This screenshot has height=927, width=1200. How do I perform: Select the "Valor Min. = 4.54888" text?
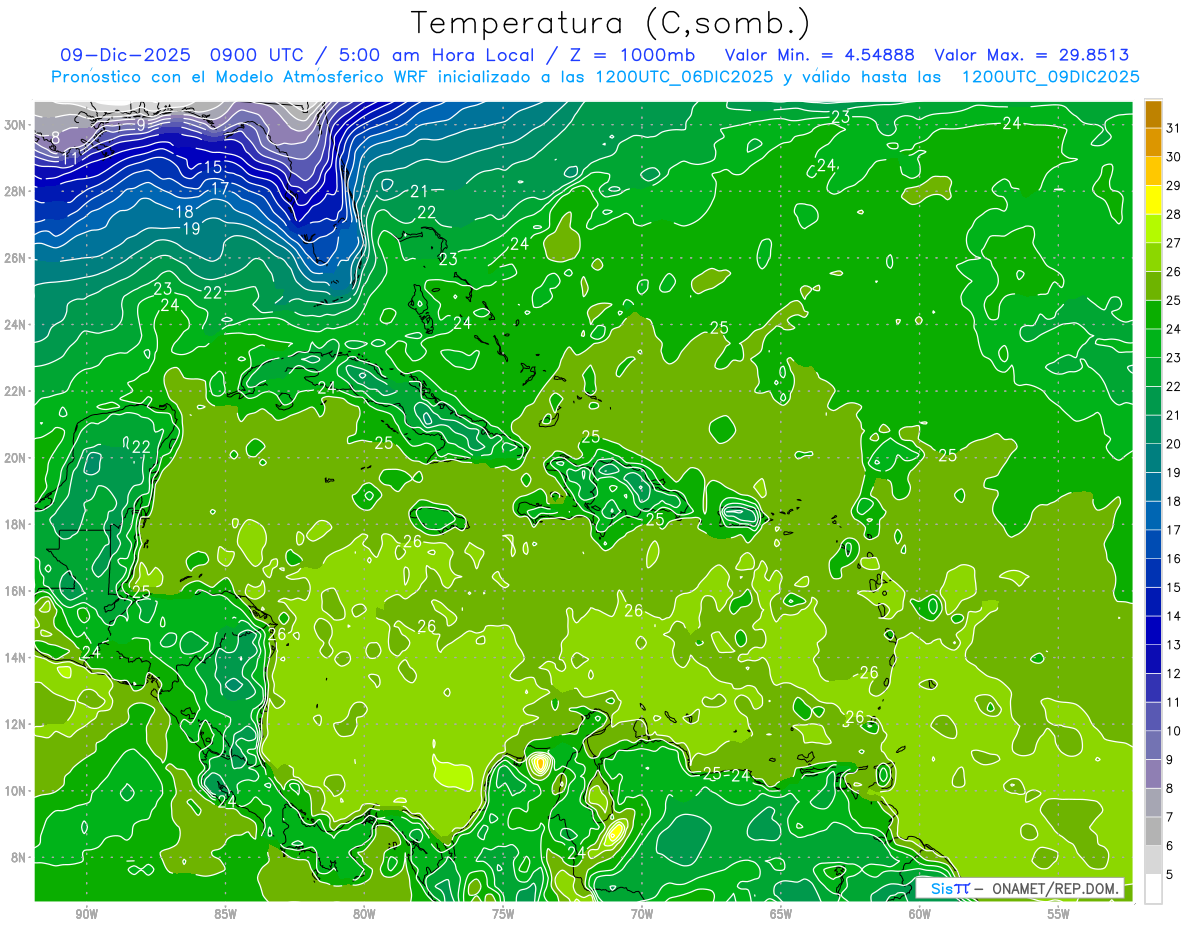[819, 55]
